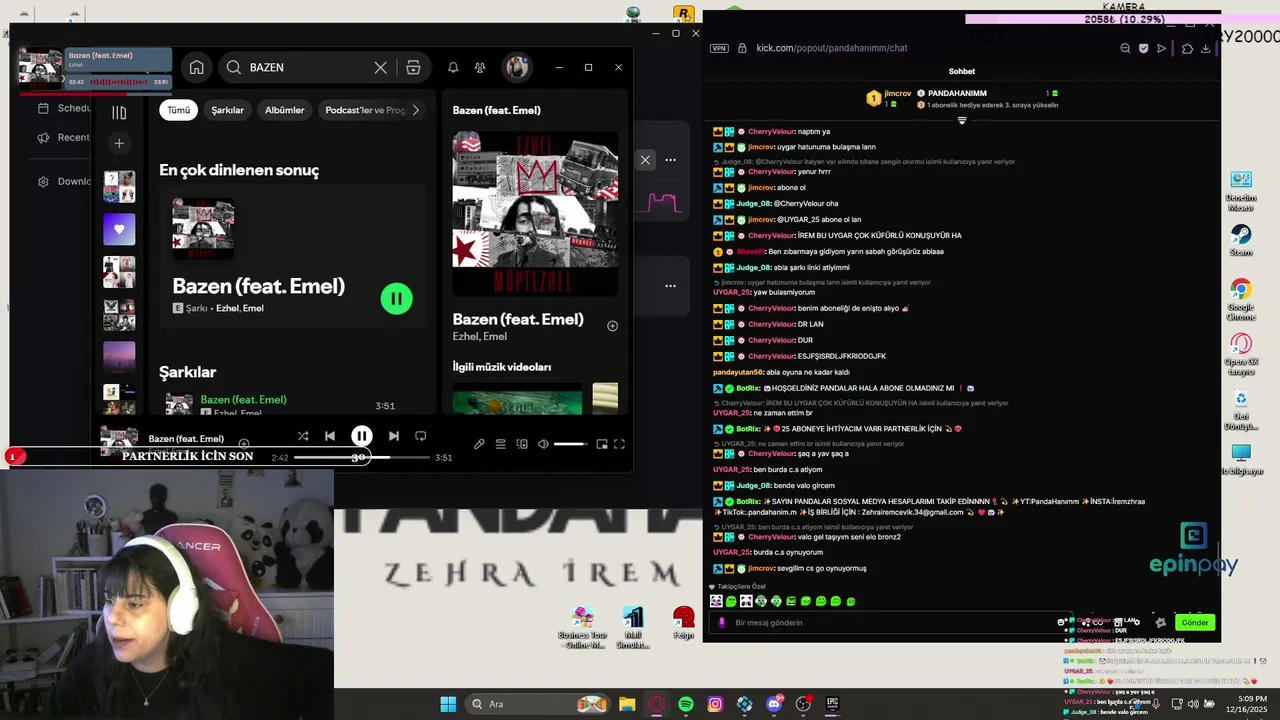Select Podcast'ler ve Programlar chip
1280x720 pixels.
point(364,110)
